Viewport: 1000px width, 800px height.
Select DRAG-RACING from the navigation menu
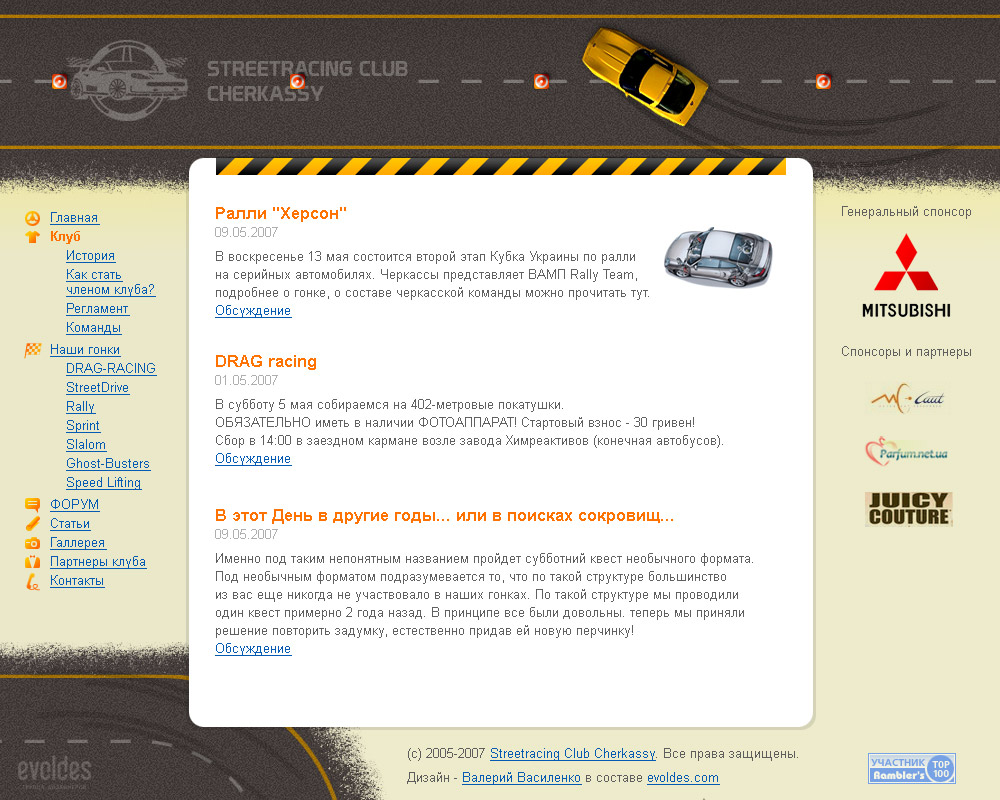pos(111,368)
